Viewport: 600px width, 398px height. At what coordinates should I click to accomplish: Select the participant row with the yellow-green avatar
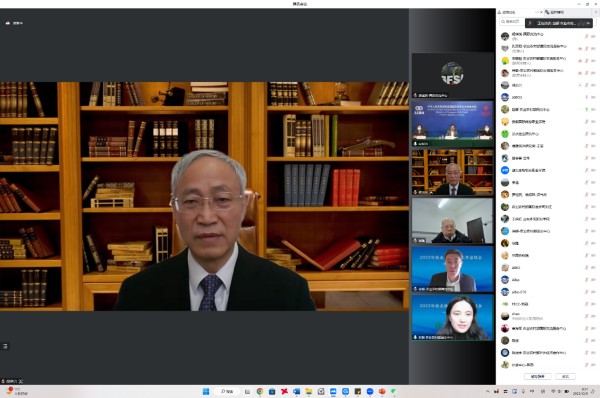pyautogui.click(x=548, y=60)
